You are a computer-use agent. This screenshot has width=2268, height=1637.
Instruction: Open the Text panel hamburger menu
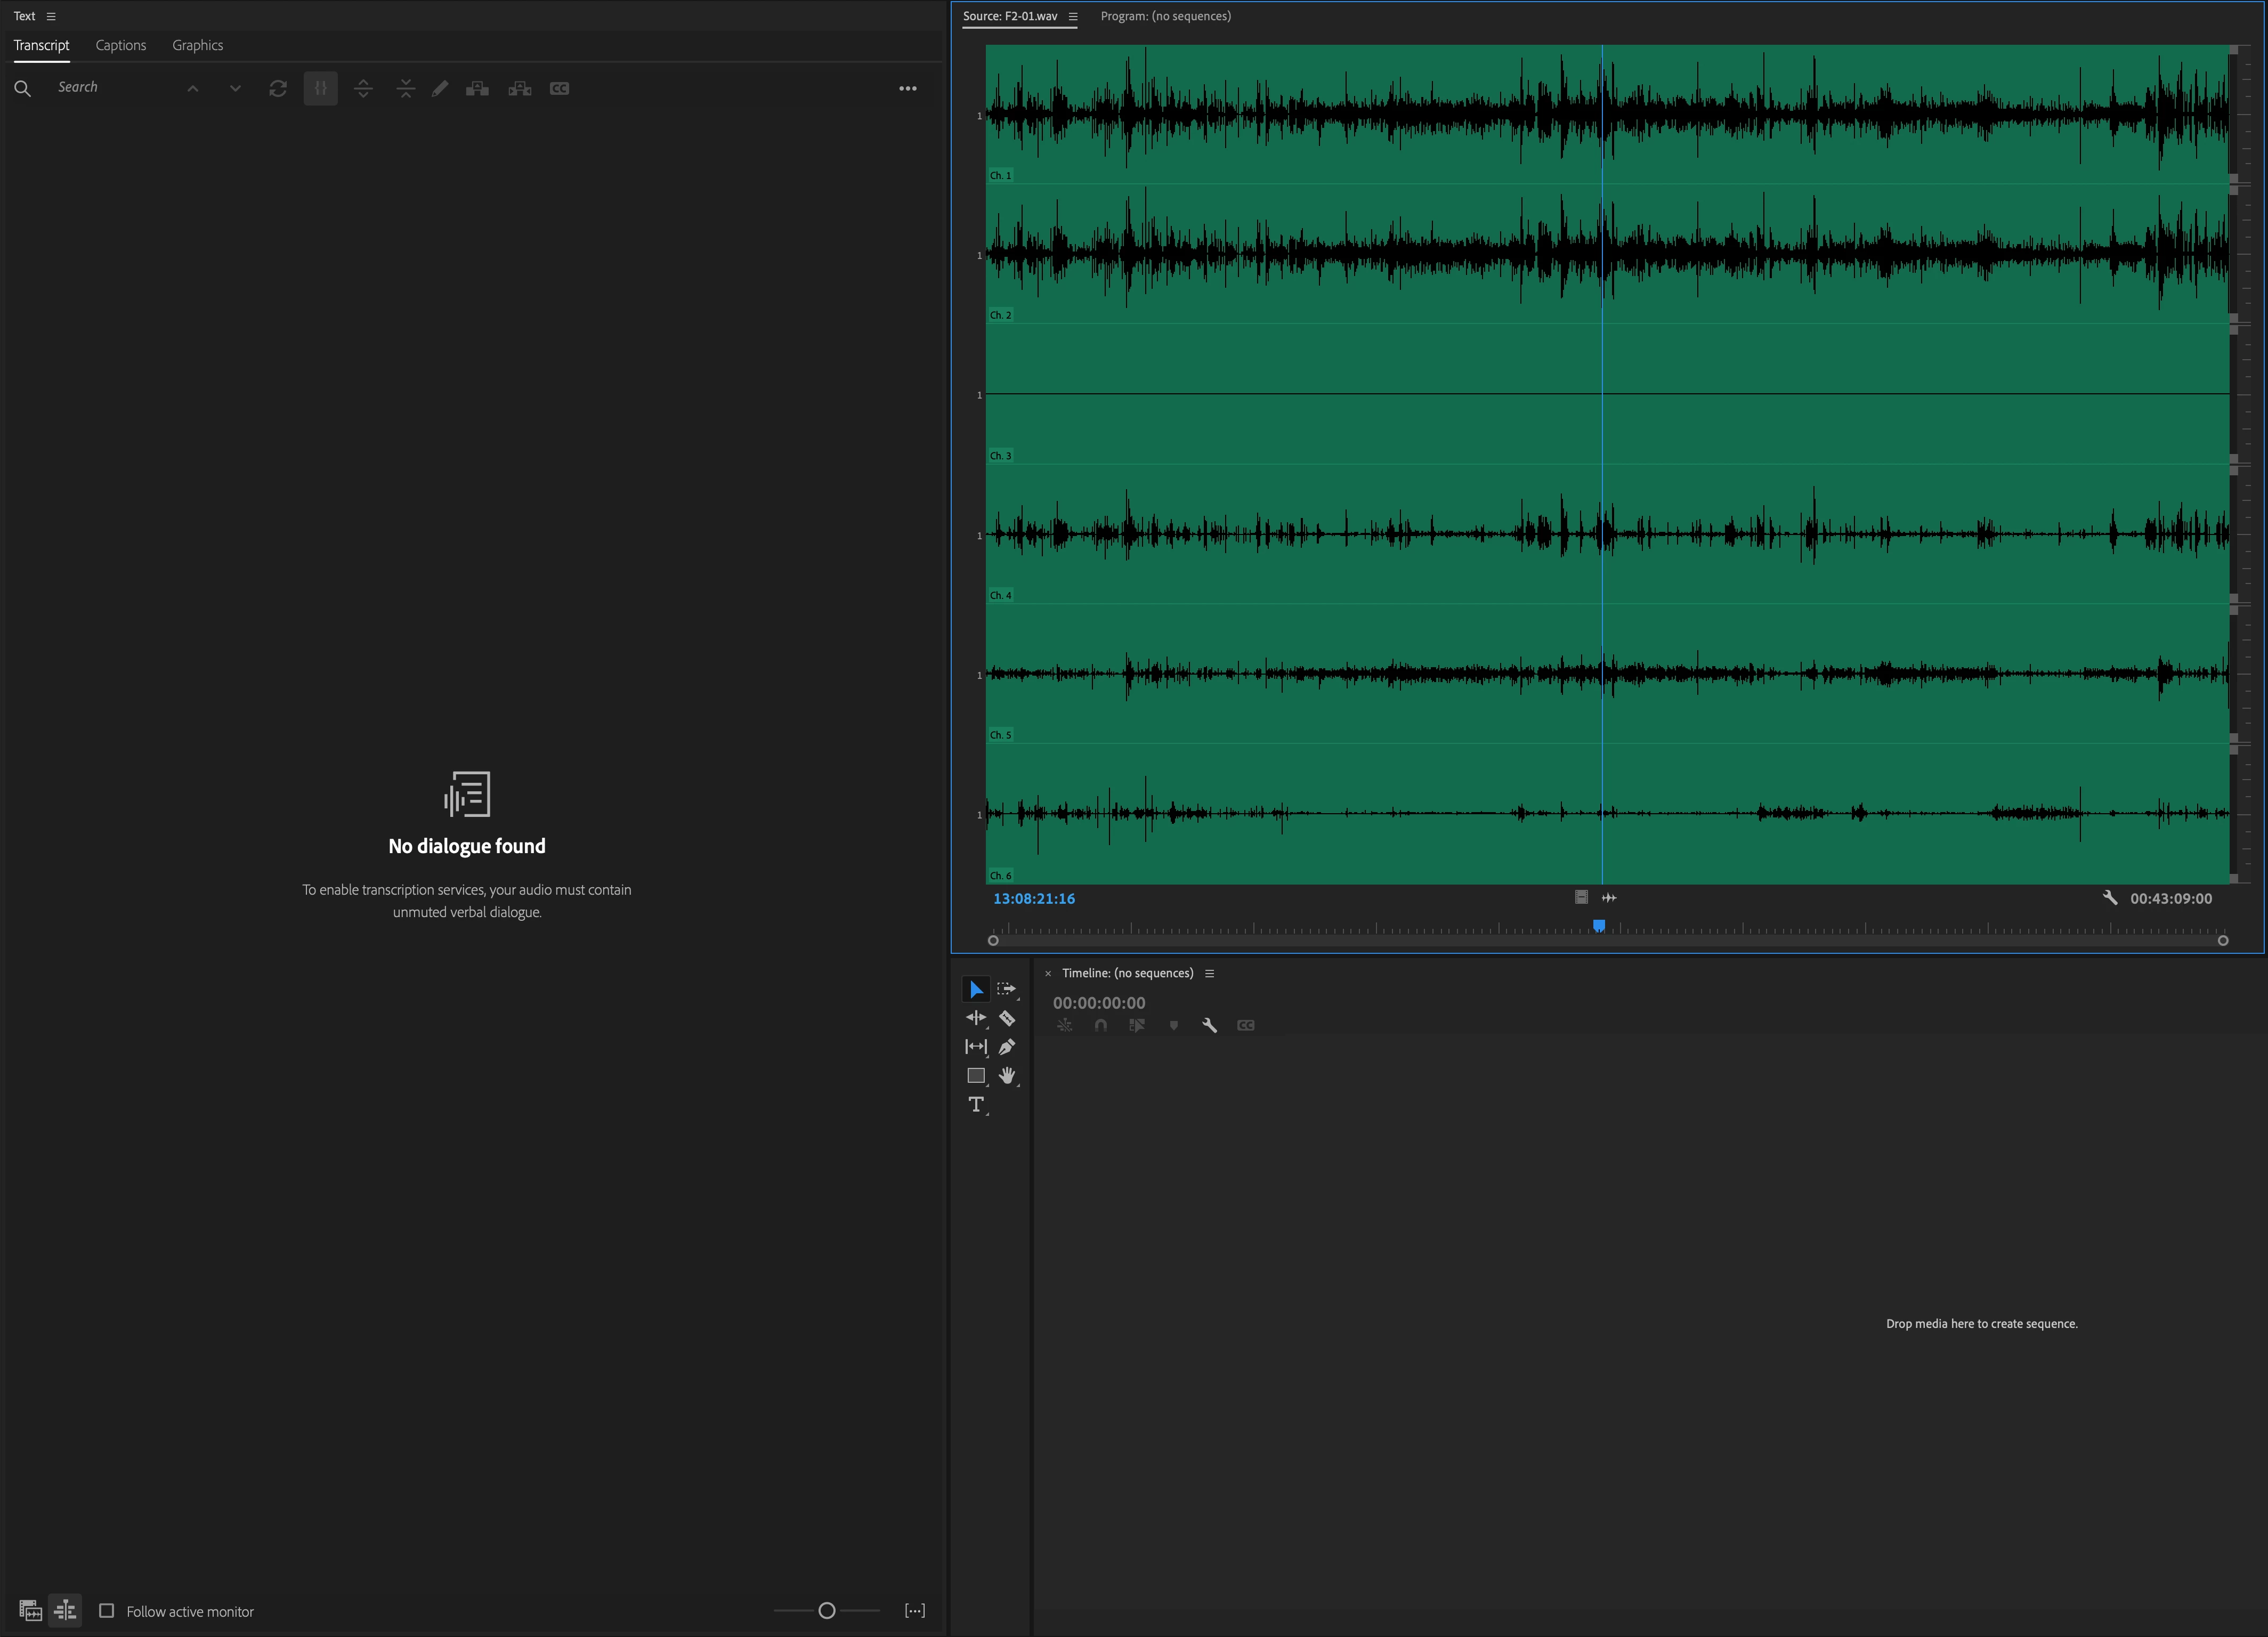click(51, 16)
